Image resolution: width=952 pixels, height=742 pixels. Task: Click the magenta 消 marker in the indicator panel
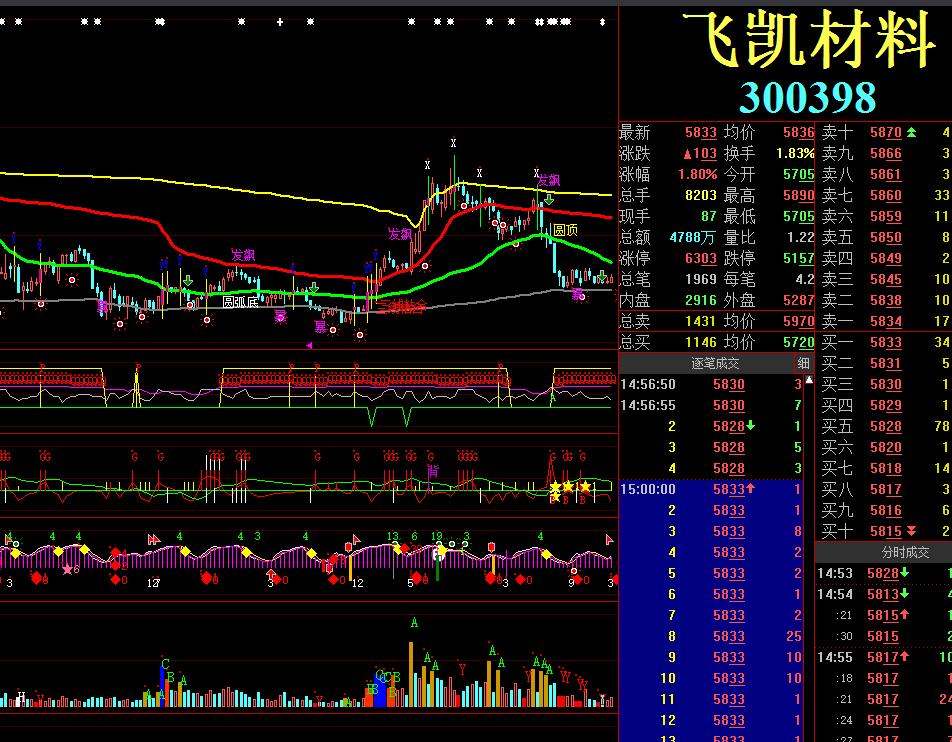433,471
